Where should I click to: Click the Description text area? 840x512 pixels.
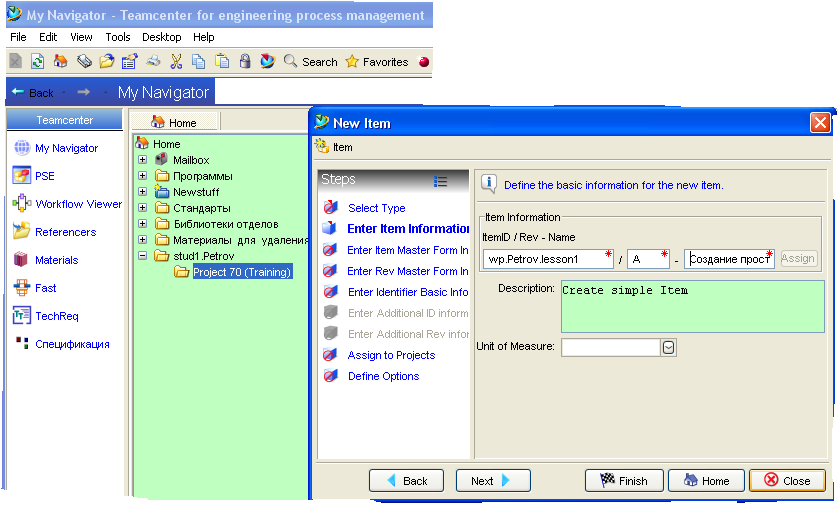point(692,306)
